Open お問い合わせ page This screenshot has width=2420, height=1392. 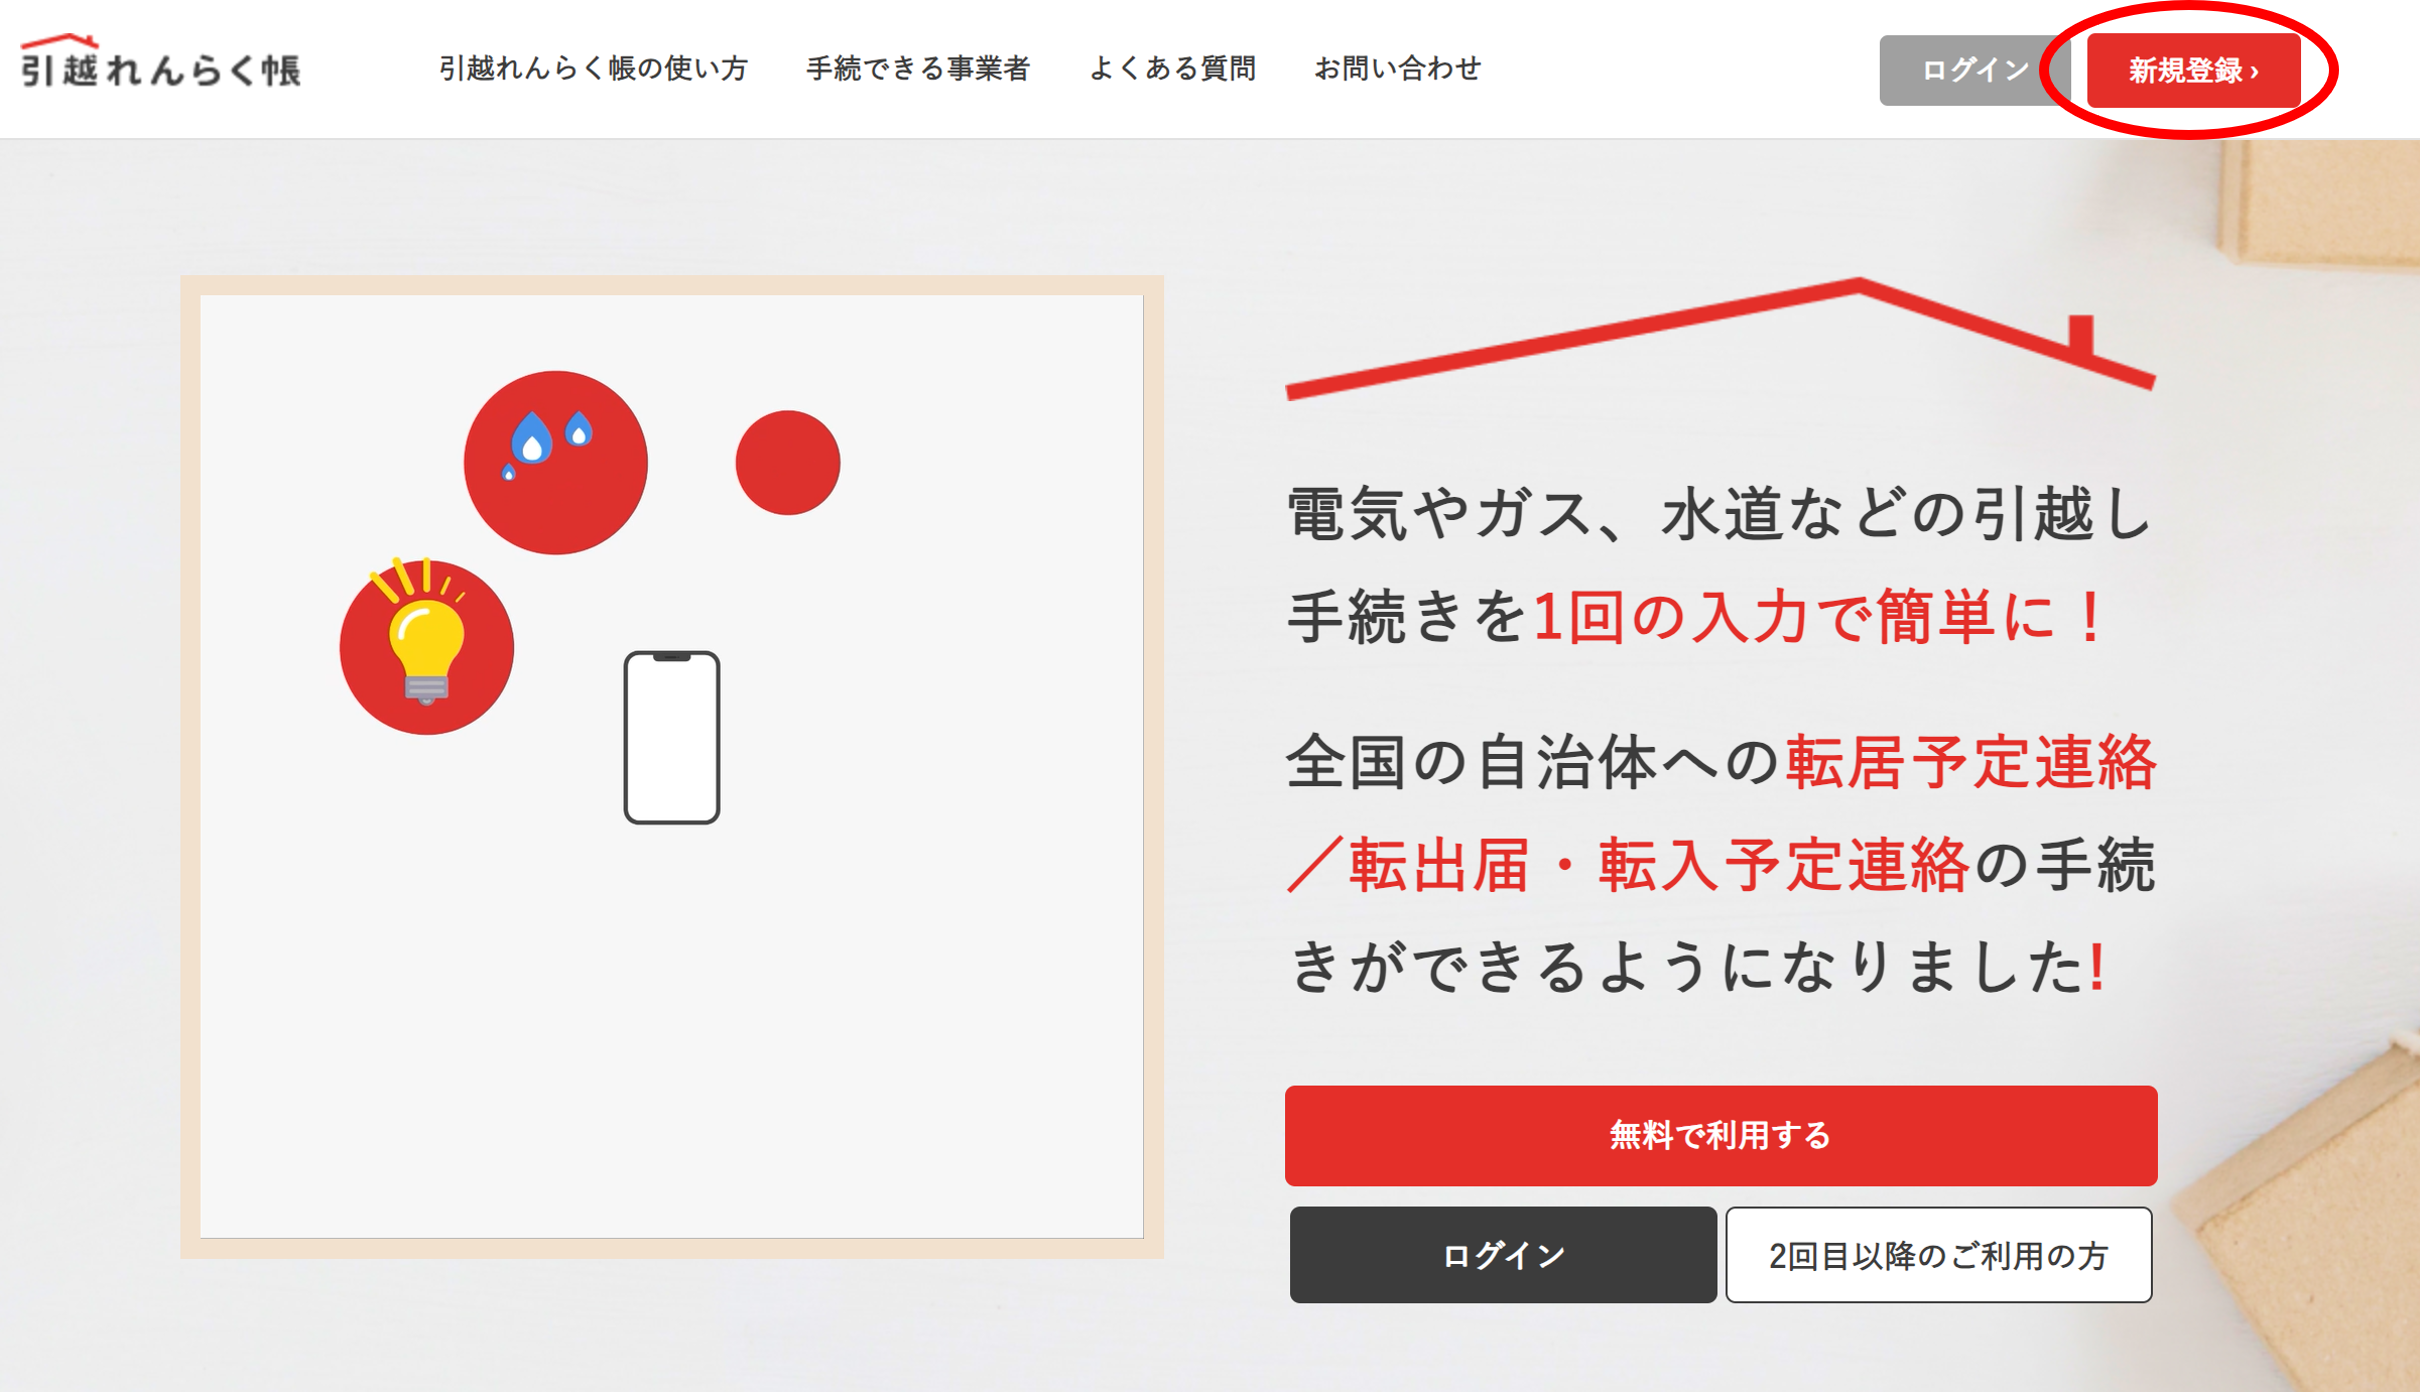tap(1397, 69)
